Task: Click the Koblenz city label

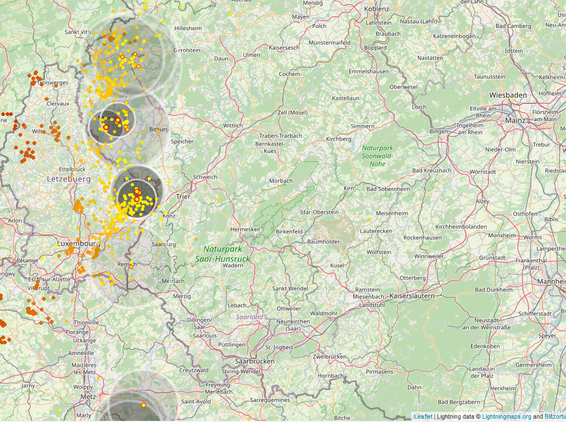Action: coord(376,9)
